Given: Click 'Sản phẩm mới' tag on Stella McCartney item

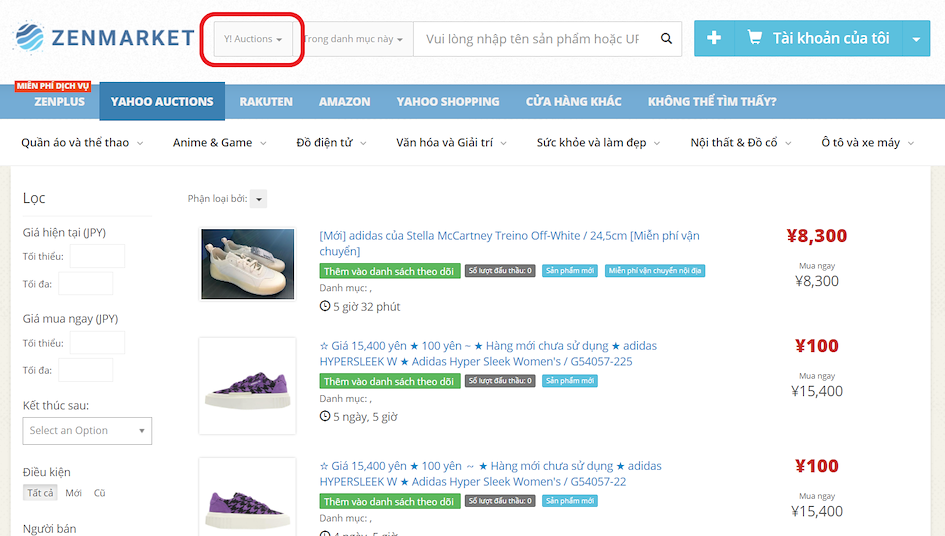Looking at the screenshot, I should pos(570,271).
